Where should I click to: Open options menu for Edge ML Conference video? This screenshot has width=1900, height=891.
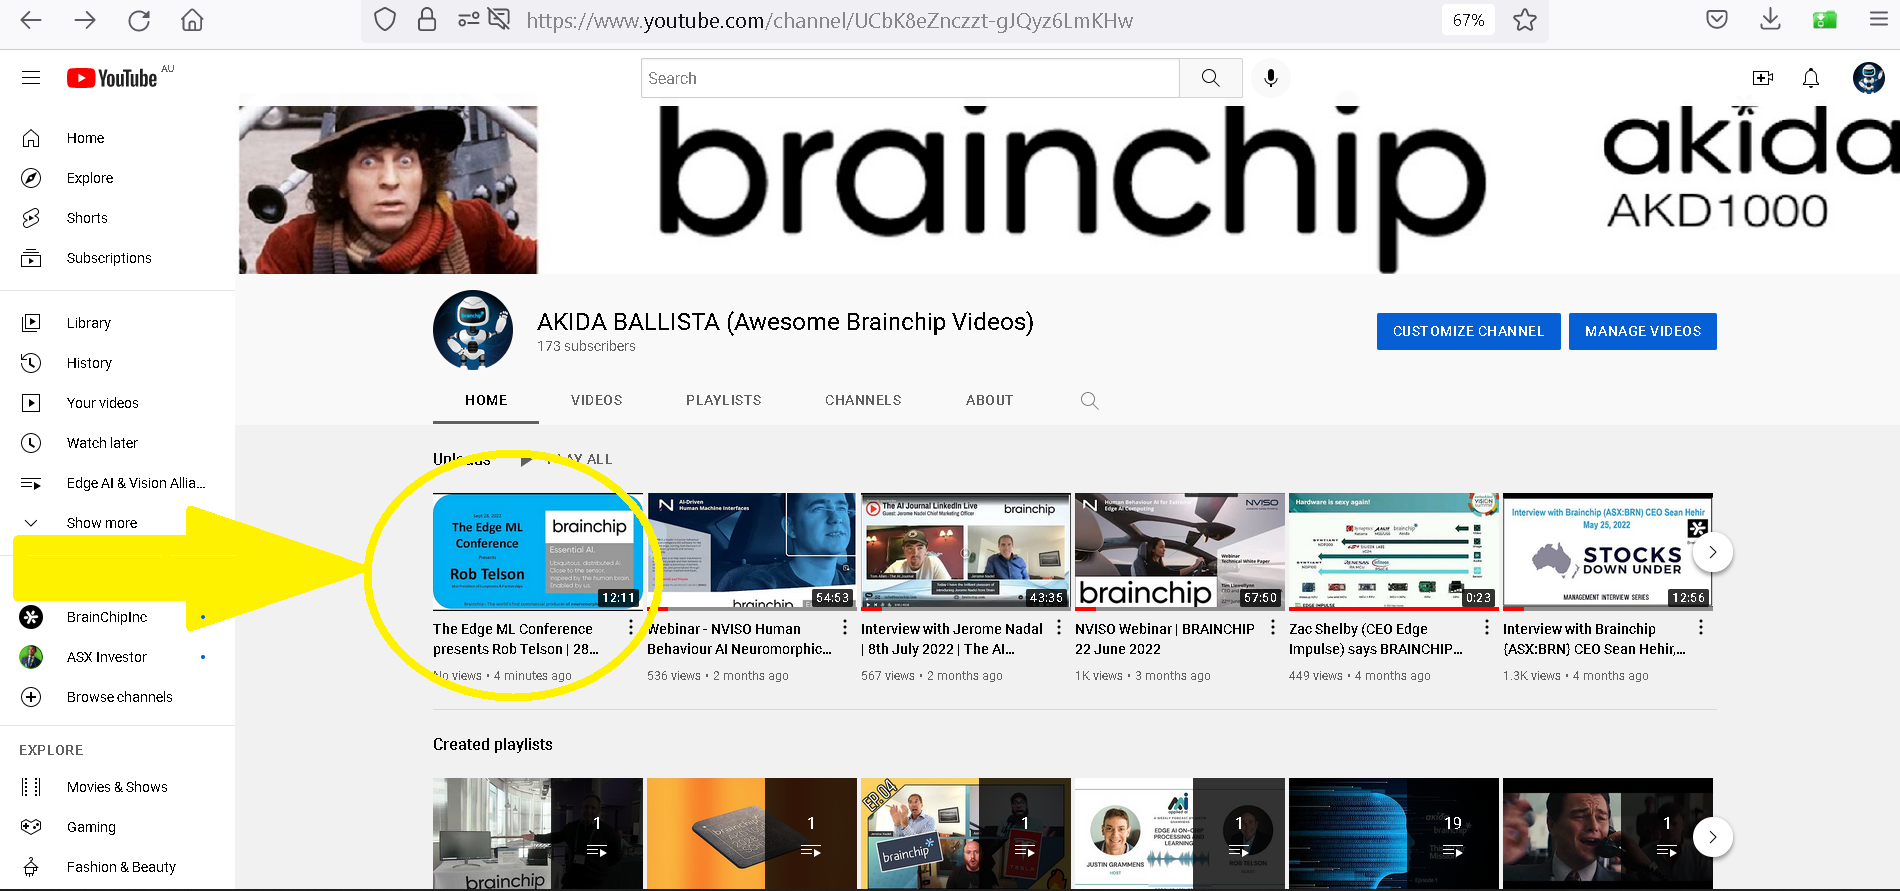coord(631,628)
